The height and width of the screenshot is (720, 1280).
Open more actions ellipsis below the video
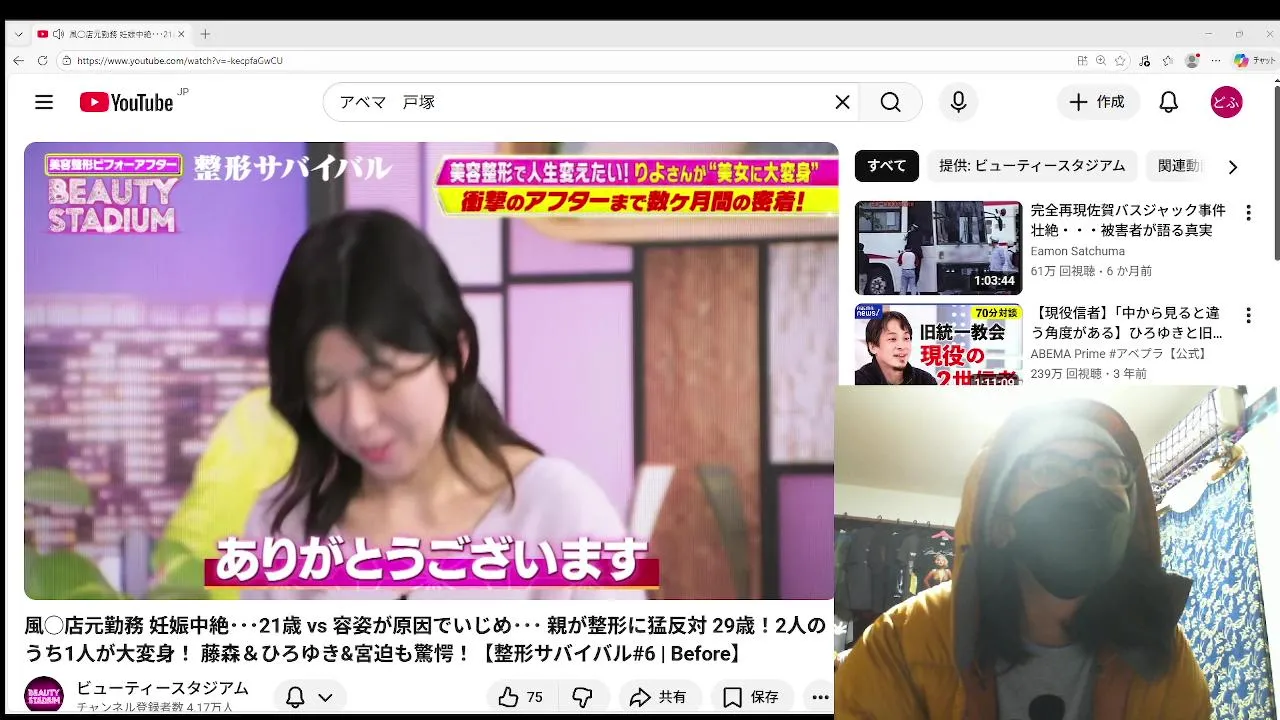pos(820,697)
